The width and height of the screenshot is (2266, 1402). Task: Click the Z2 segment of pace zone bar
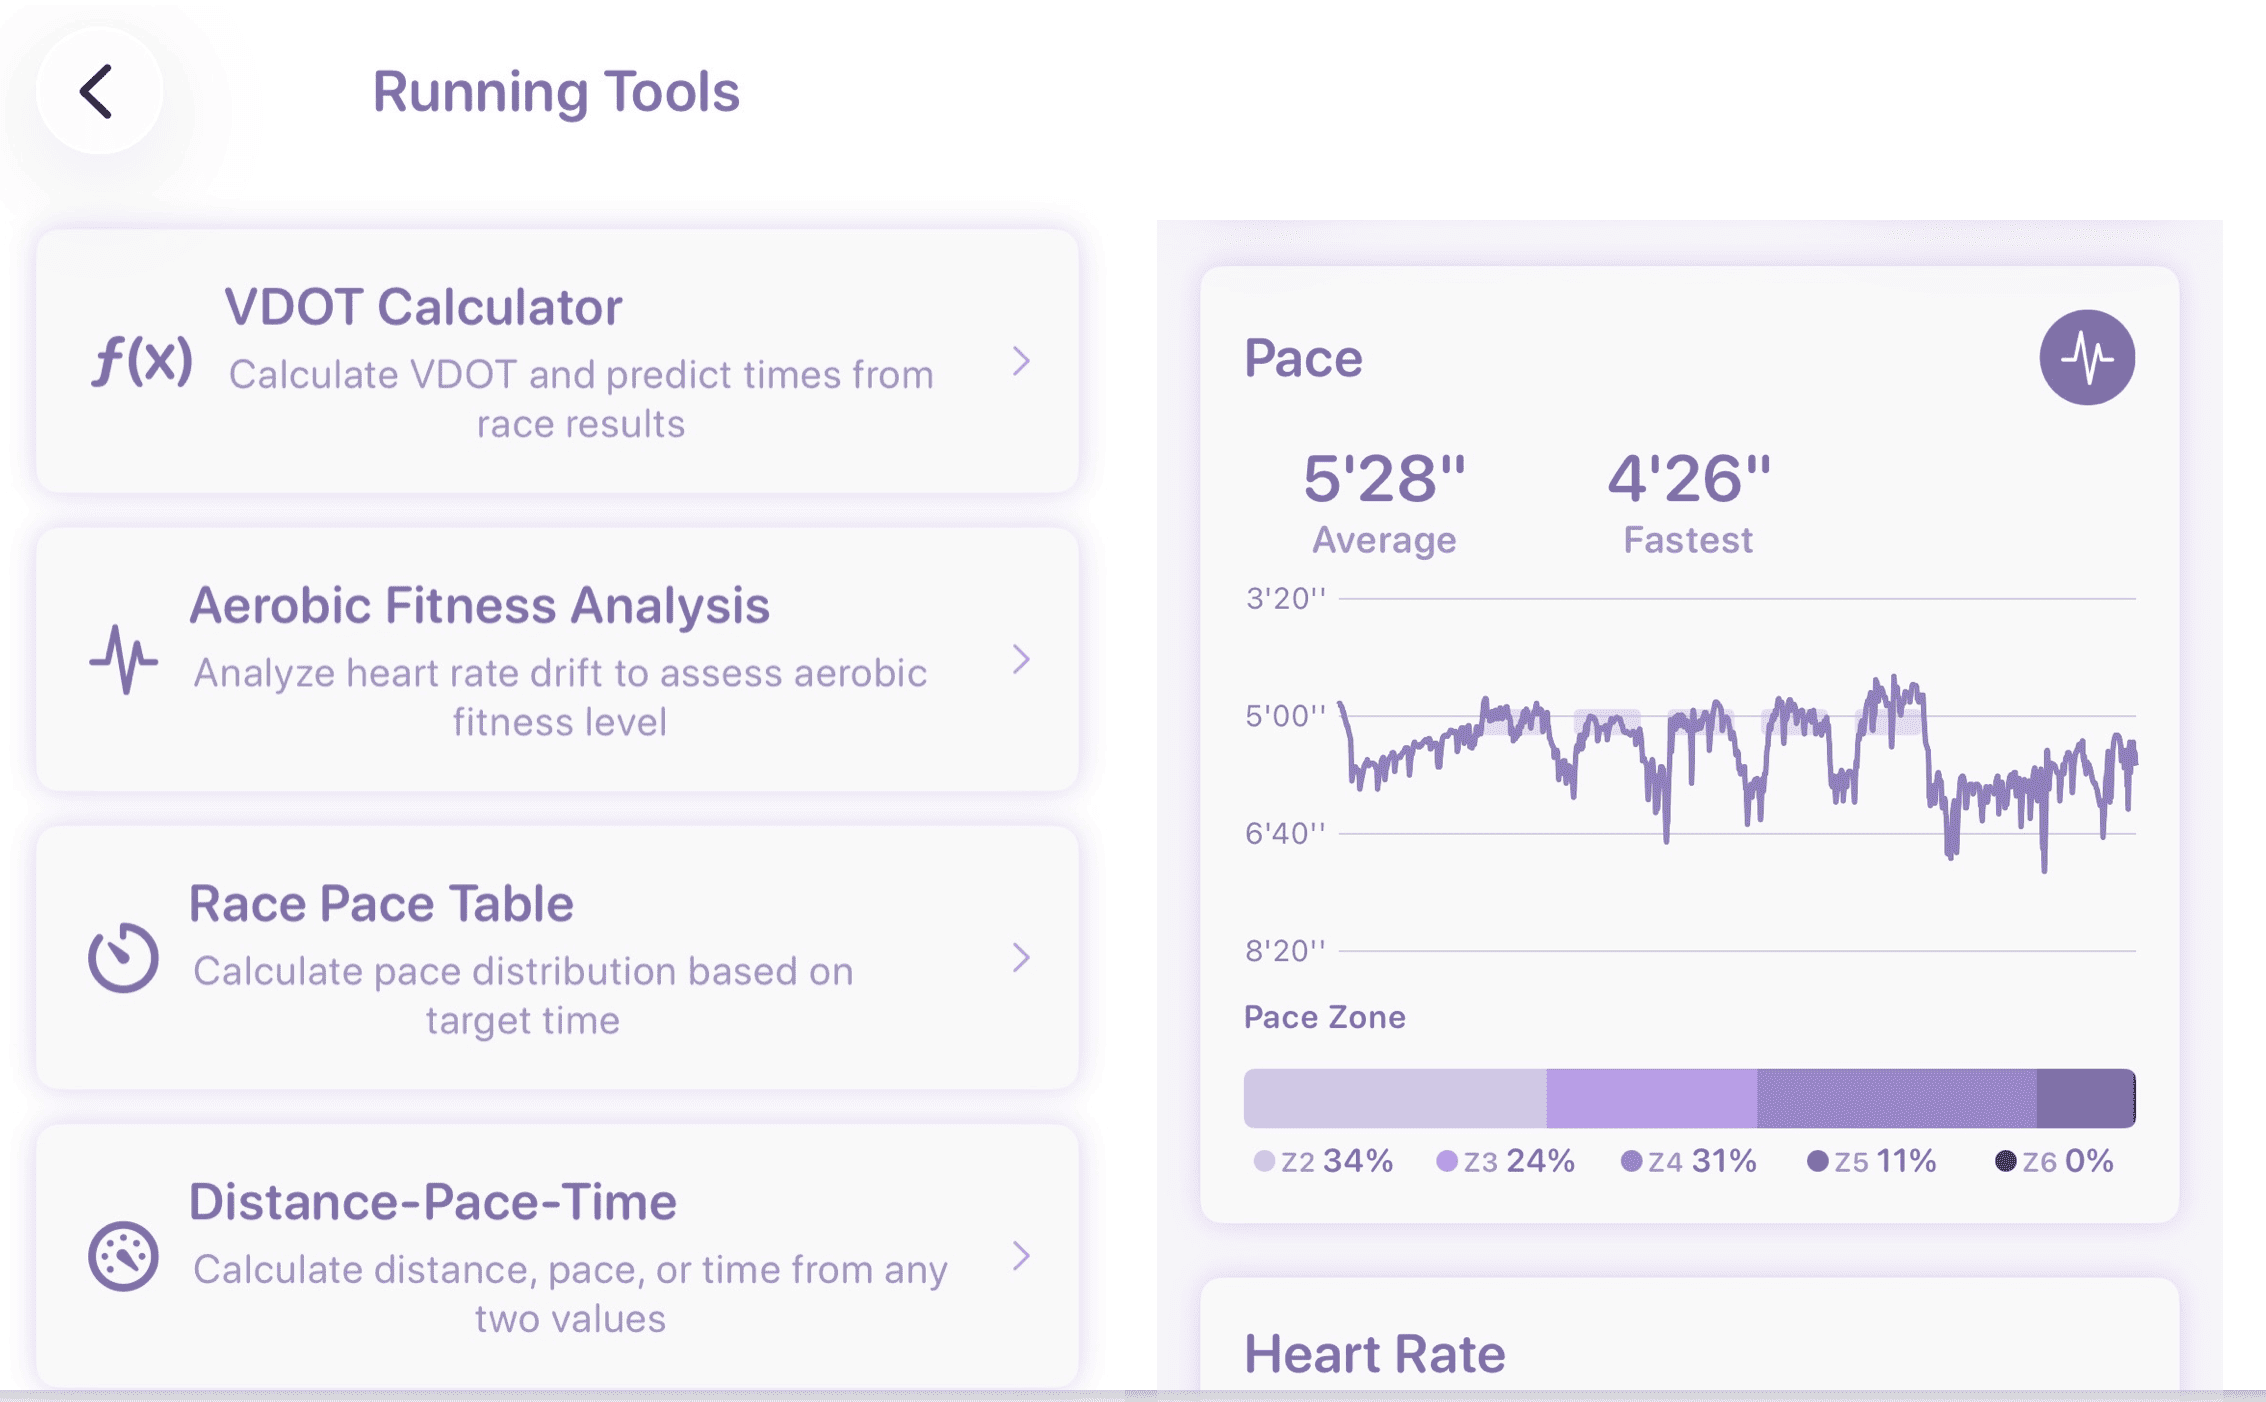coord(1394,1098)
